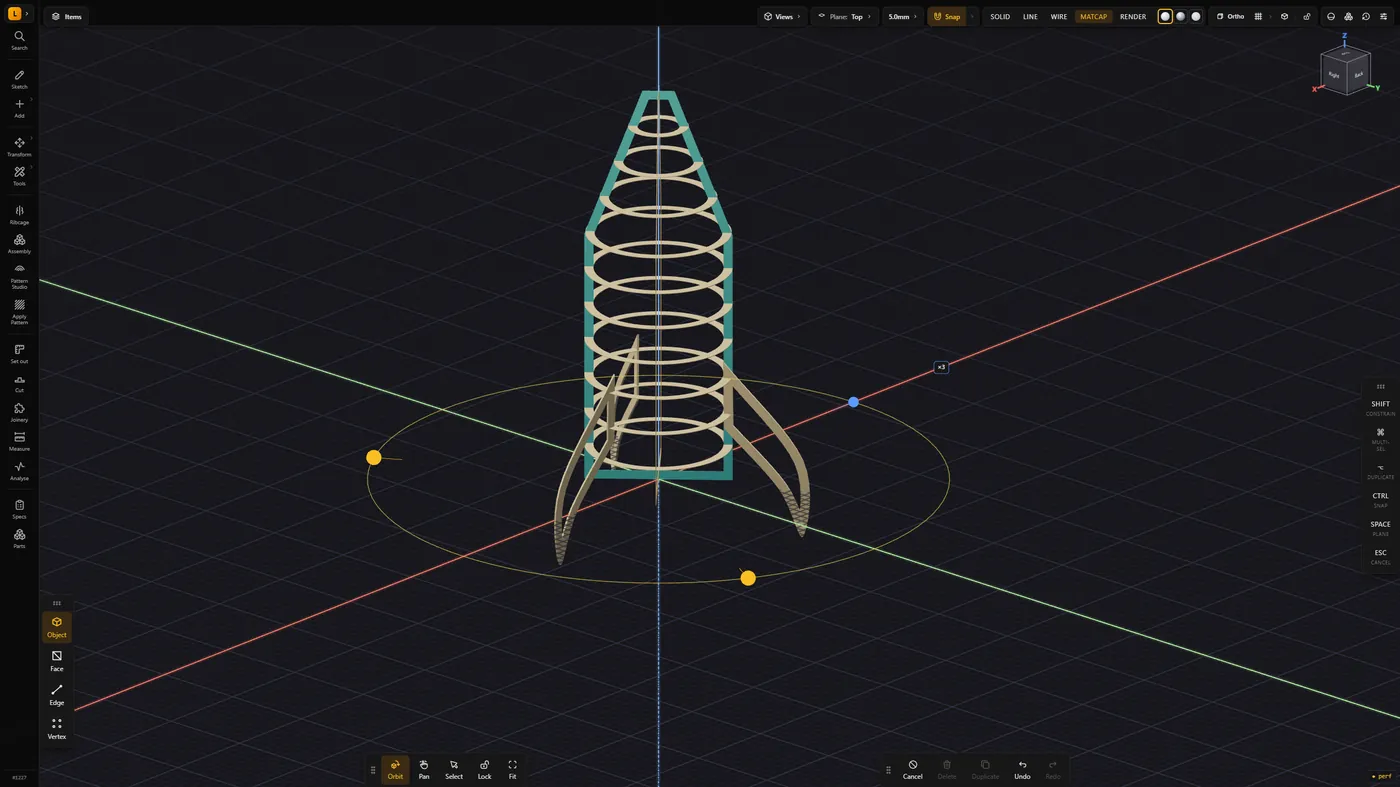The height and width of the screenshot is (787, 1400).
Task: Switch to WIRE display mode
Action: click(1059, 17)
